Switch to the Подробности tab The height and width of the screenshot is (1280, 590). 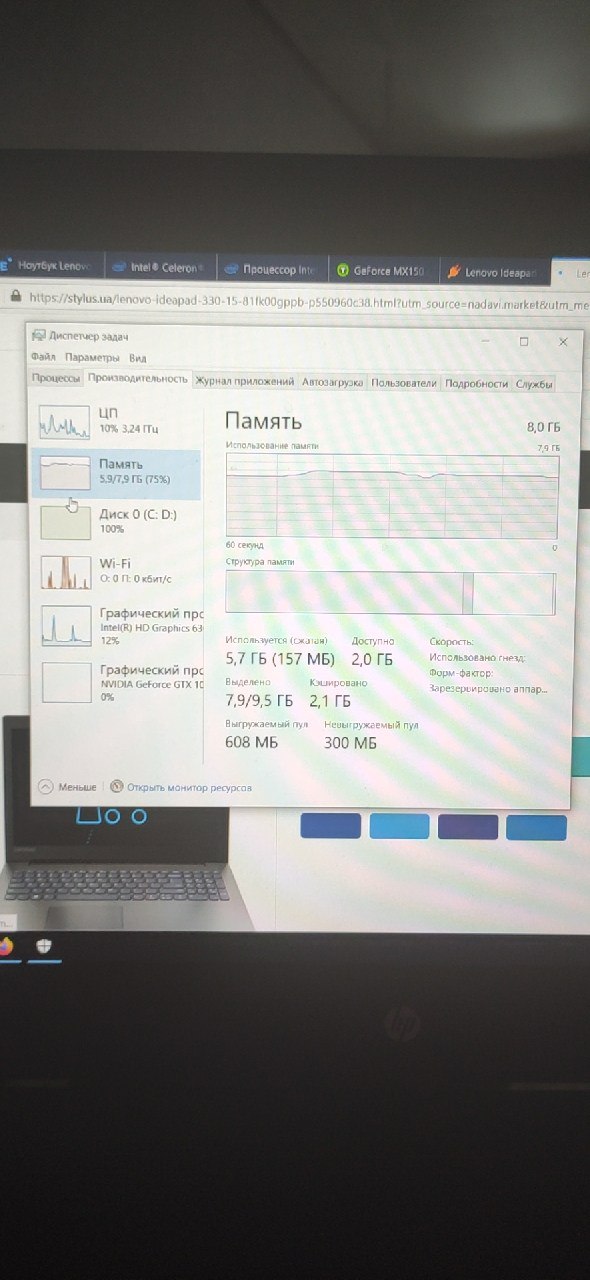(476, 383)
